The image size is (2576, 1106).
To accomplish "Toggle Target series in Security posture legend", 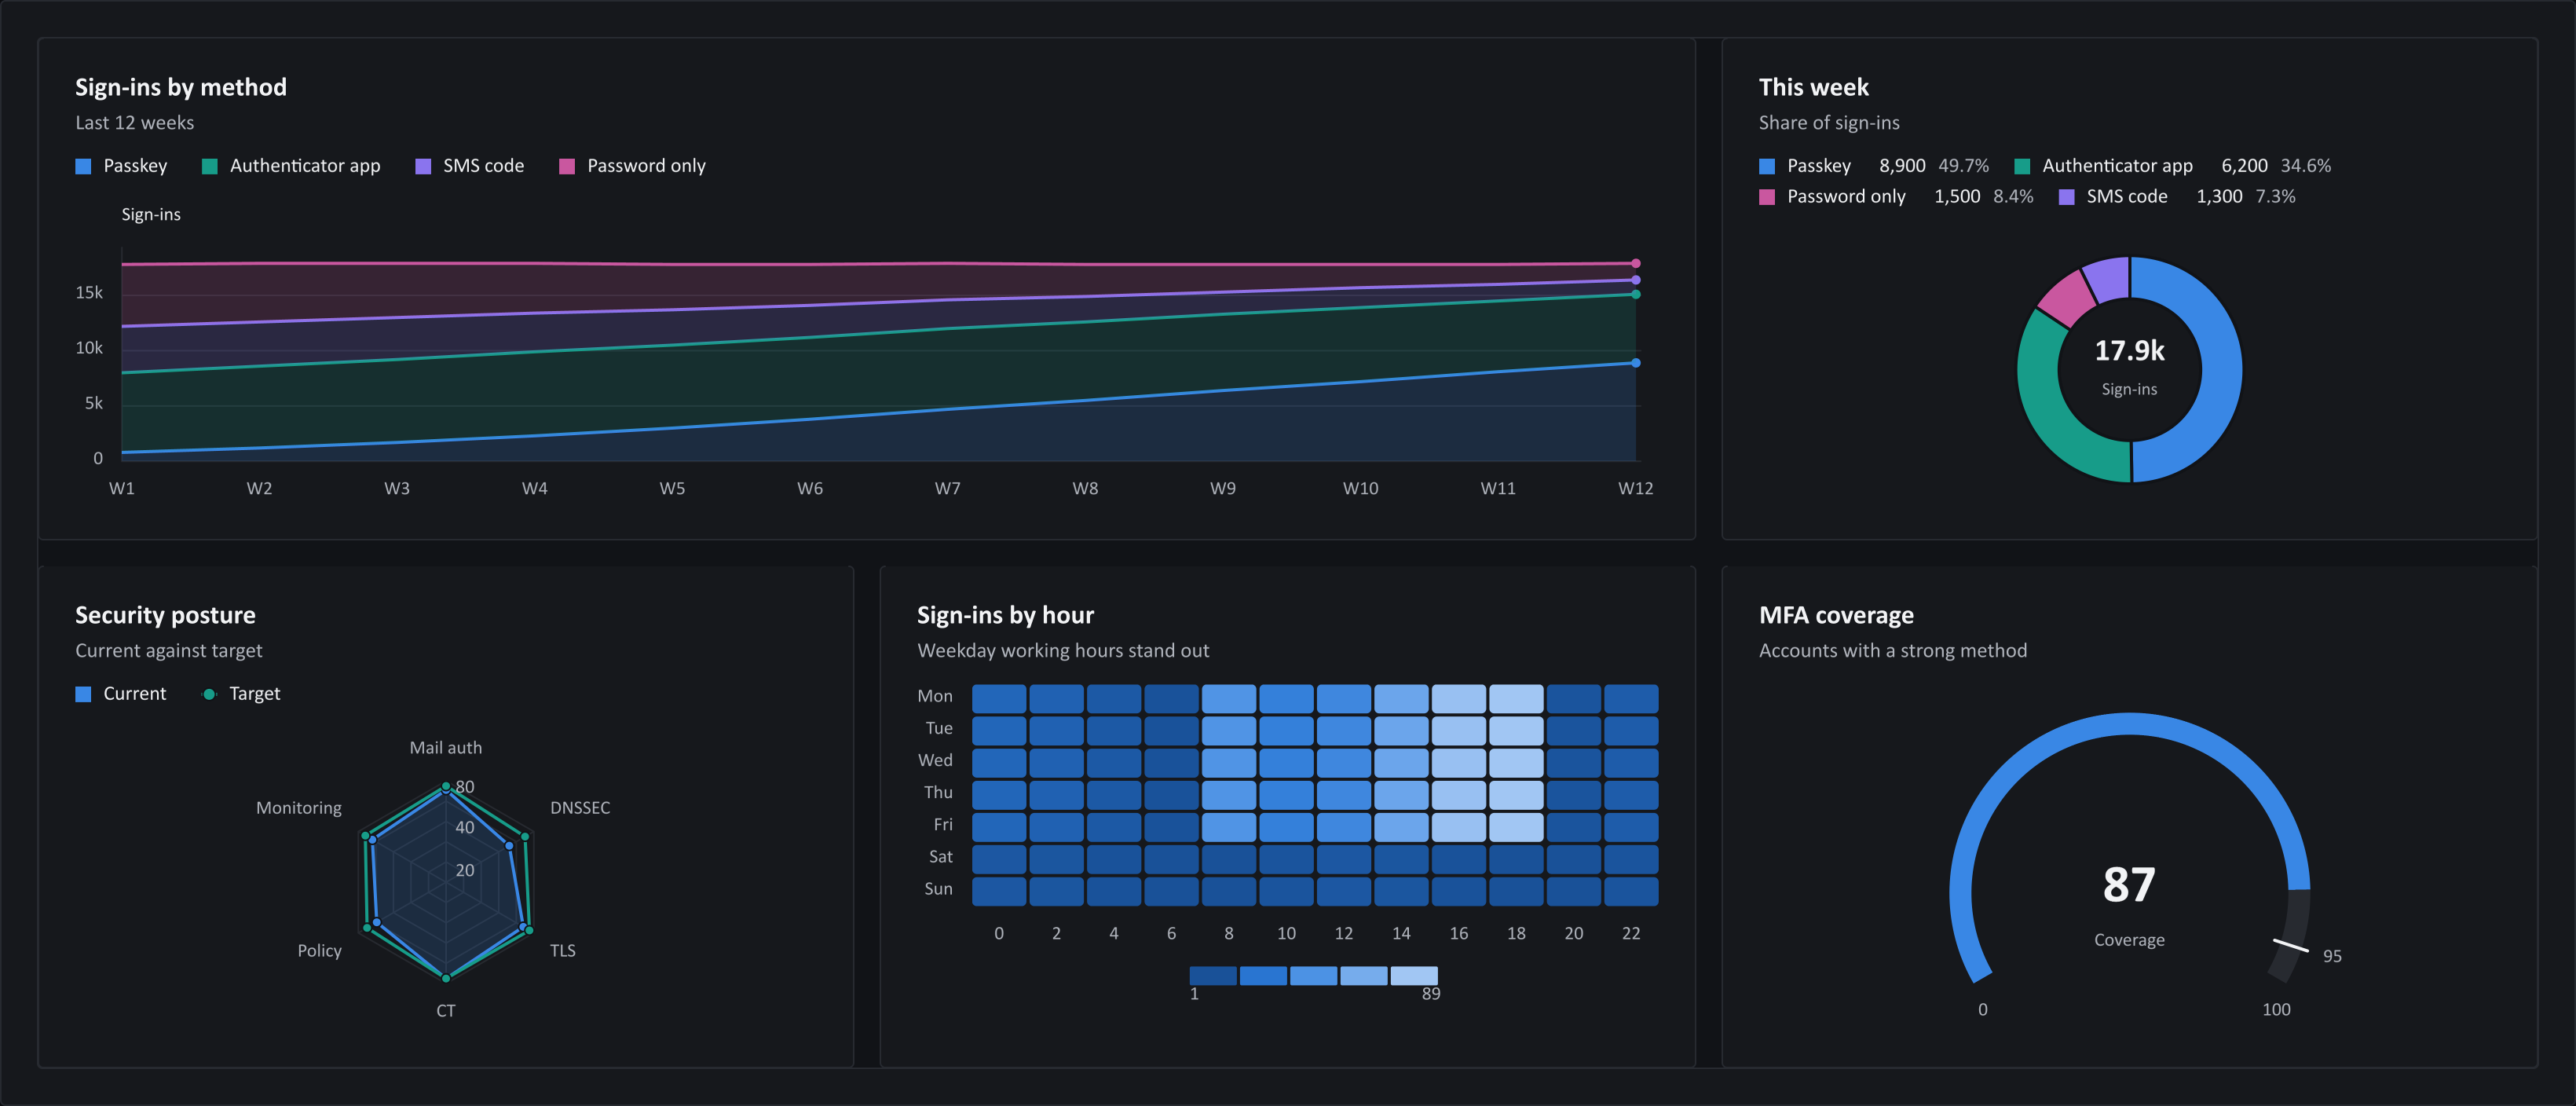I will pyautogui.click(x=241, y=694).
